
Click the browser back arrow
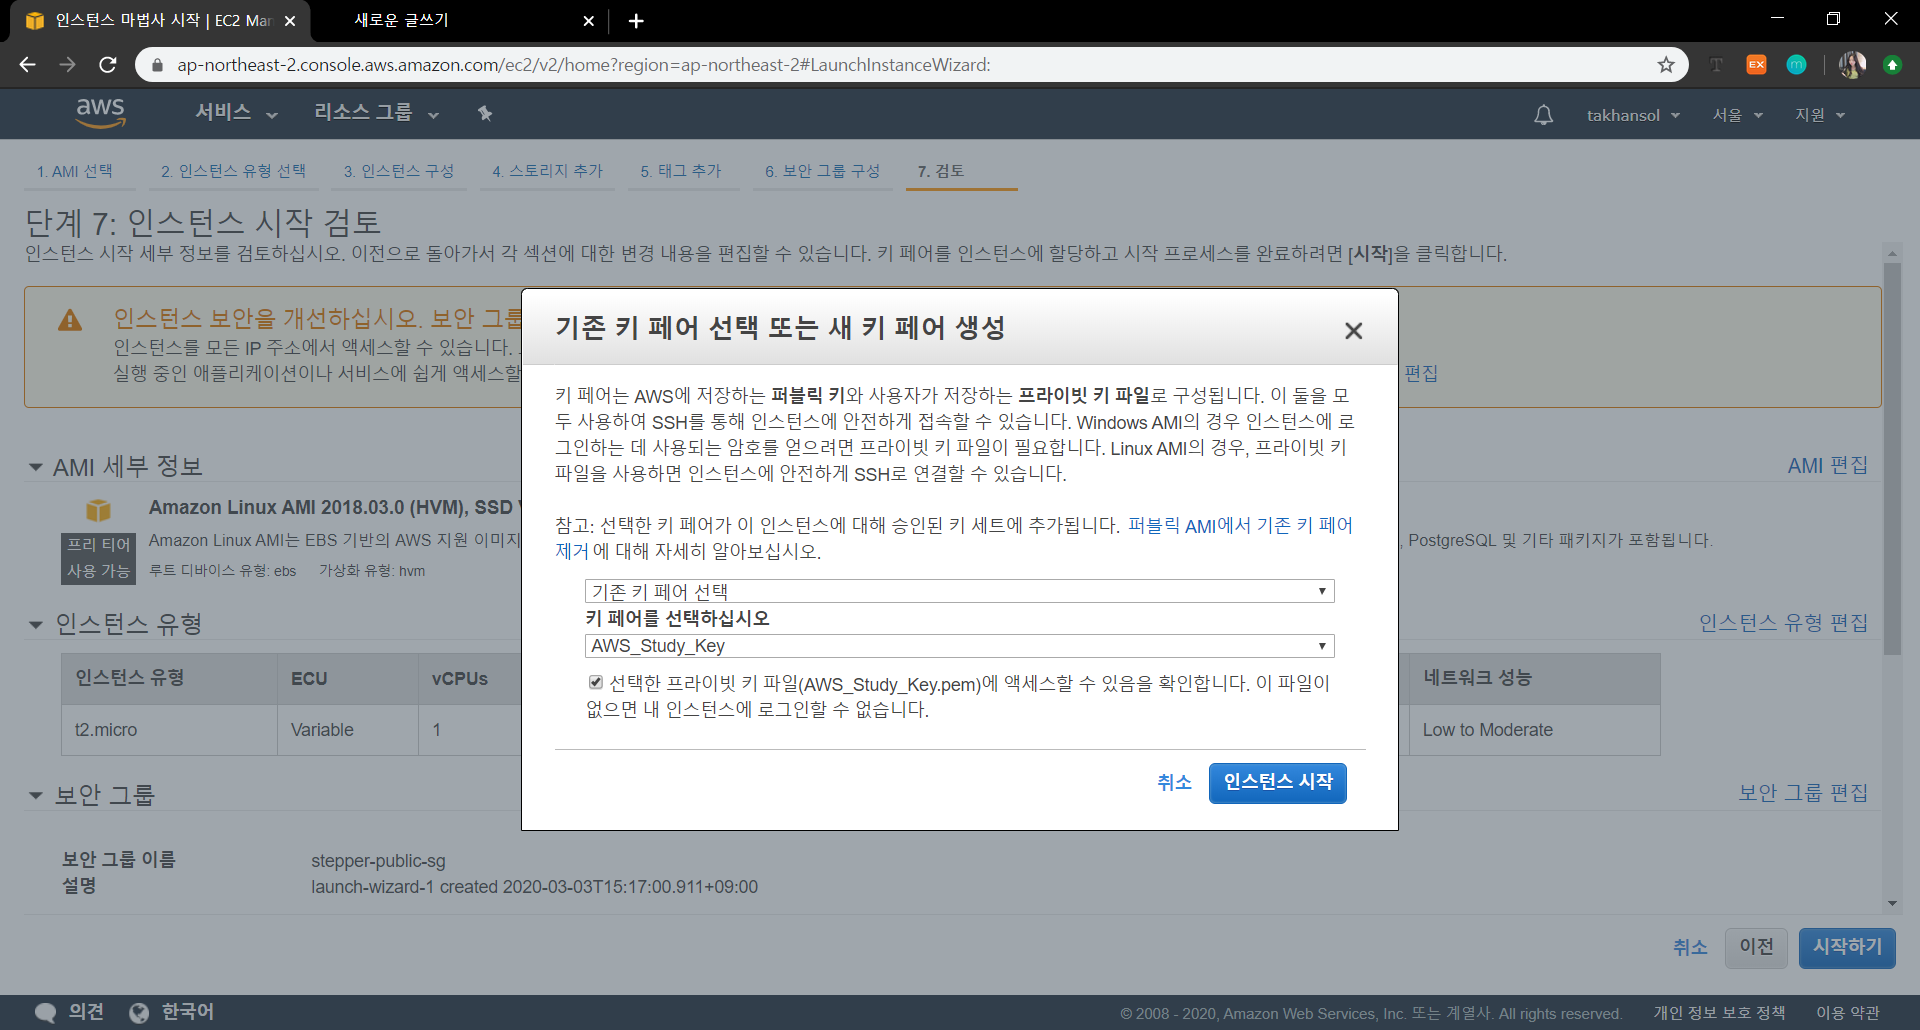coord(27,65)
